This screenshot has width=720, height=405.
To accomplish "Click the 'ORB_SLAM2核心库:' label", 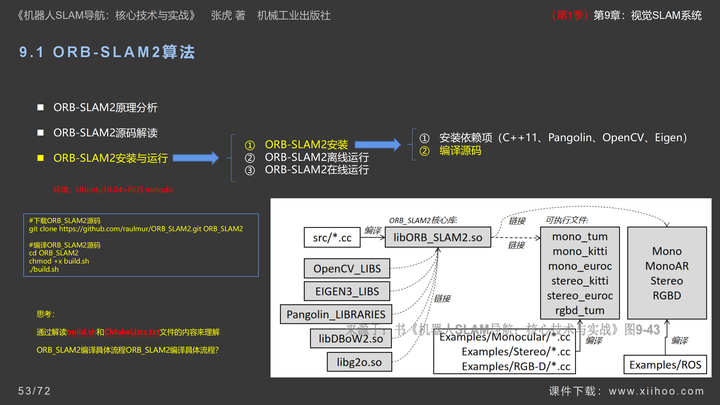I will 423,220.
